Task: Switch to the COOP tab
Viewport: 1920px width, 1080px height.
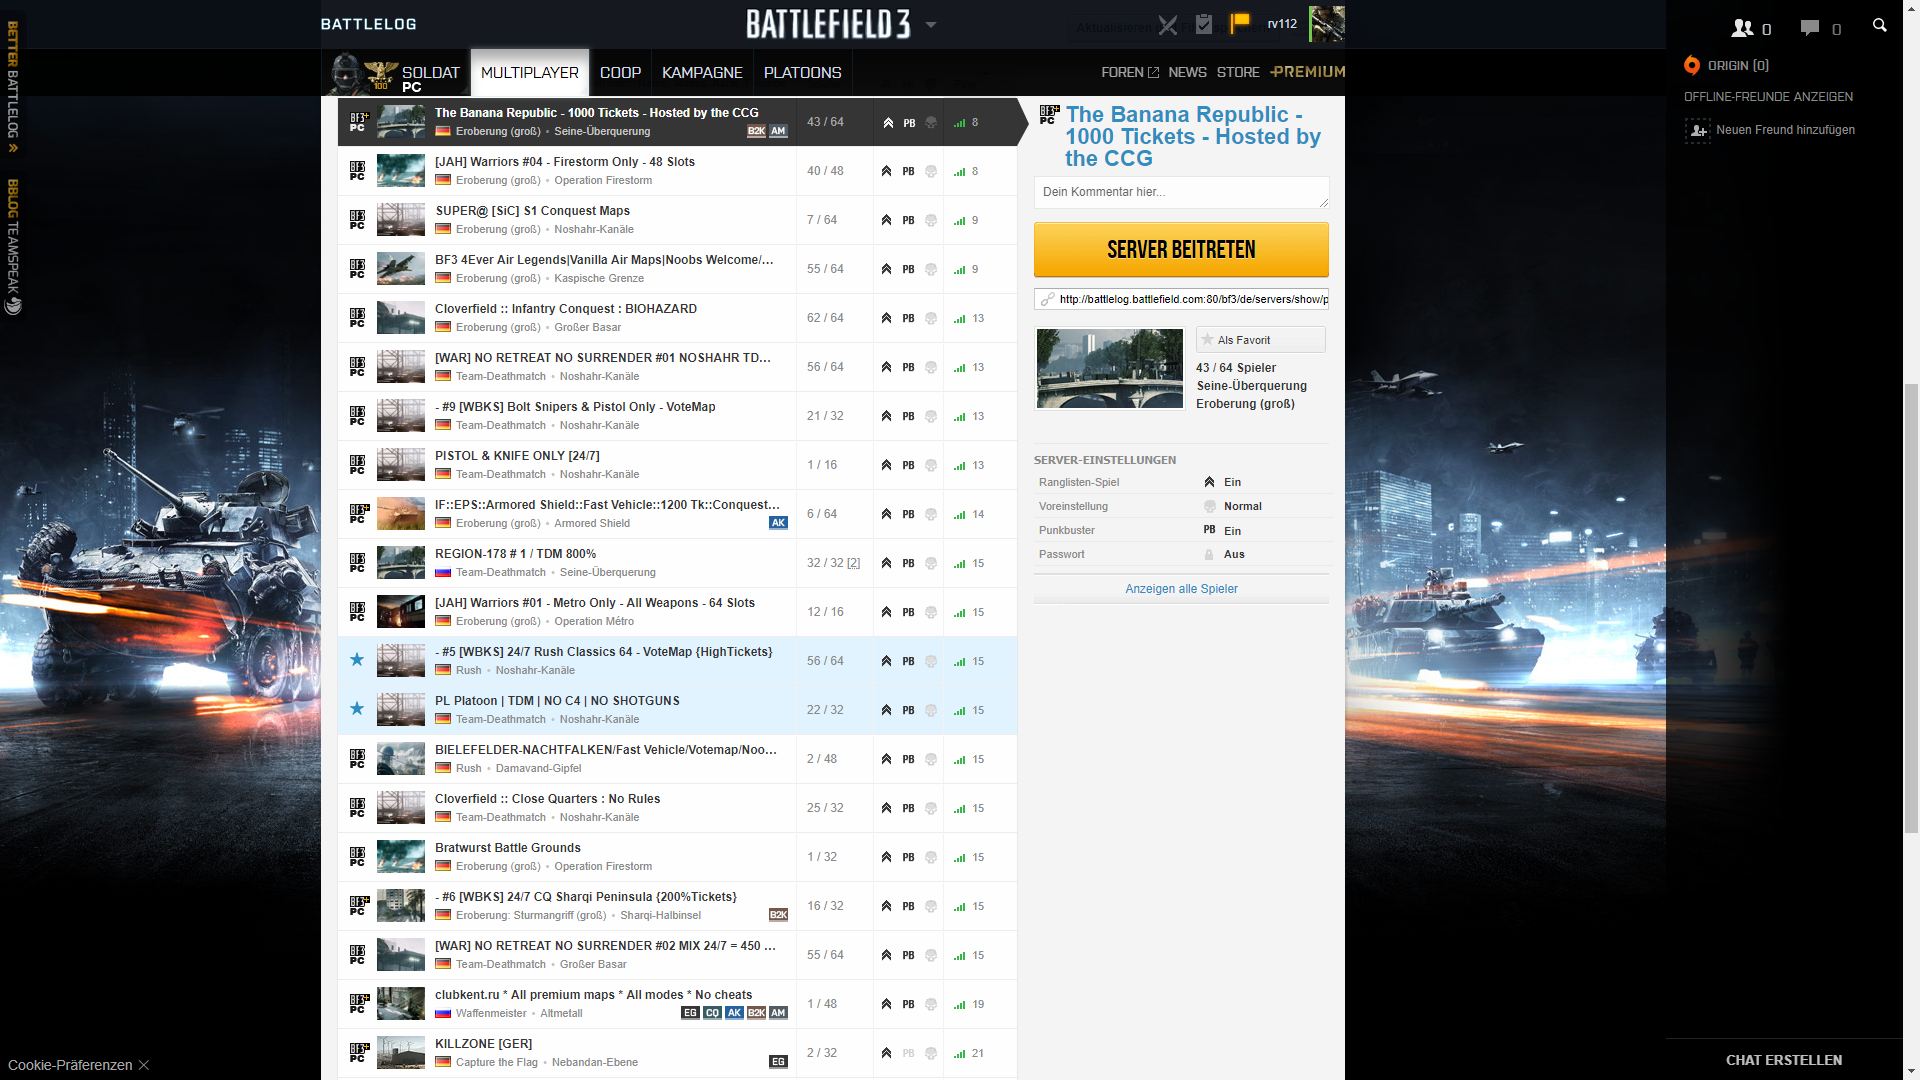Action: [620, 73]
